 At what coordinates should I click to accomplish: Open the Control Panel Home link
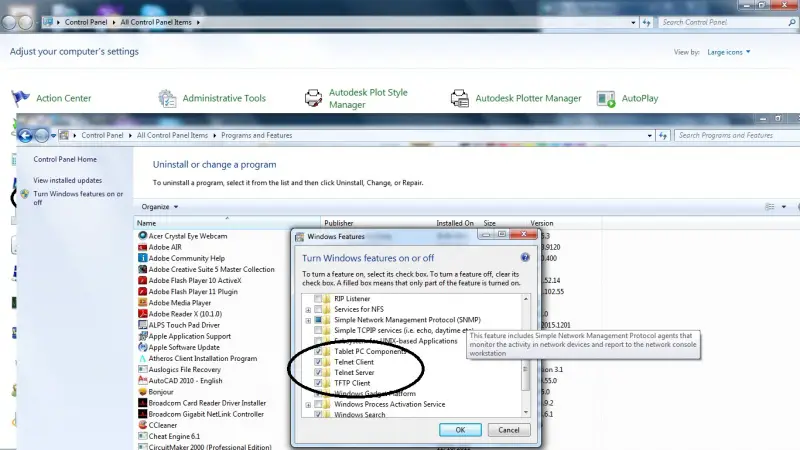tap(65, 159)
